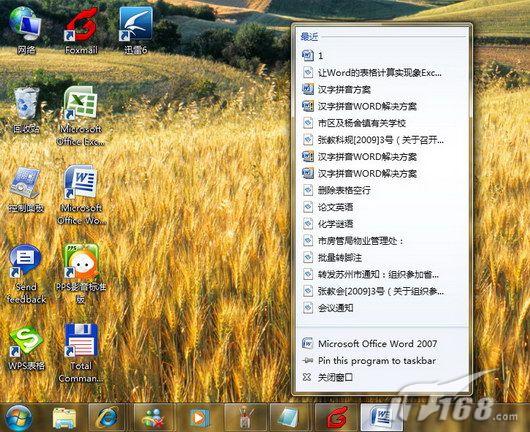Choose Pin this program to taskbar
The height and width of the screenshot is (432, 530).
click(x=383, y=361)
